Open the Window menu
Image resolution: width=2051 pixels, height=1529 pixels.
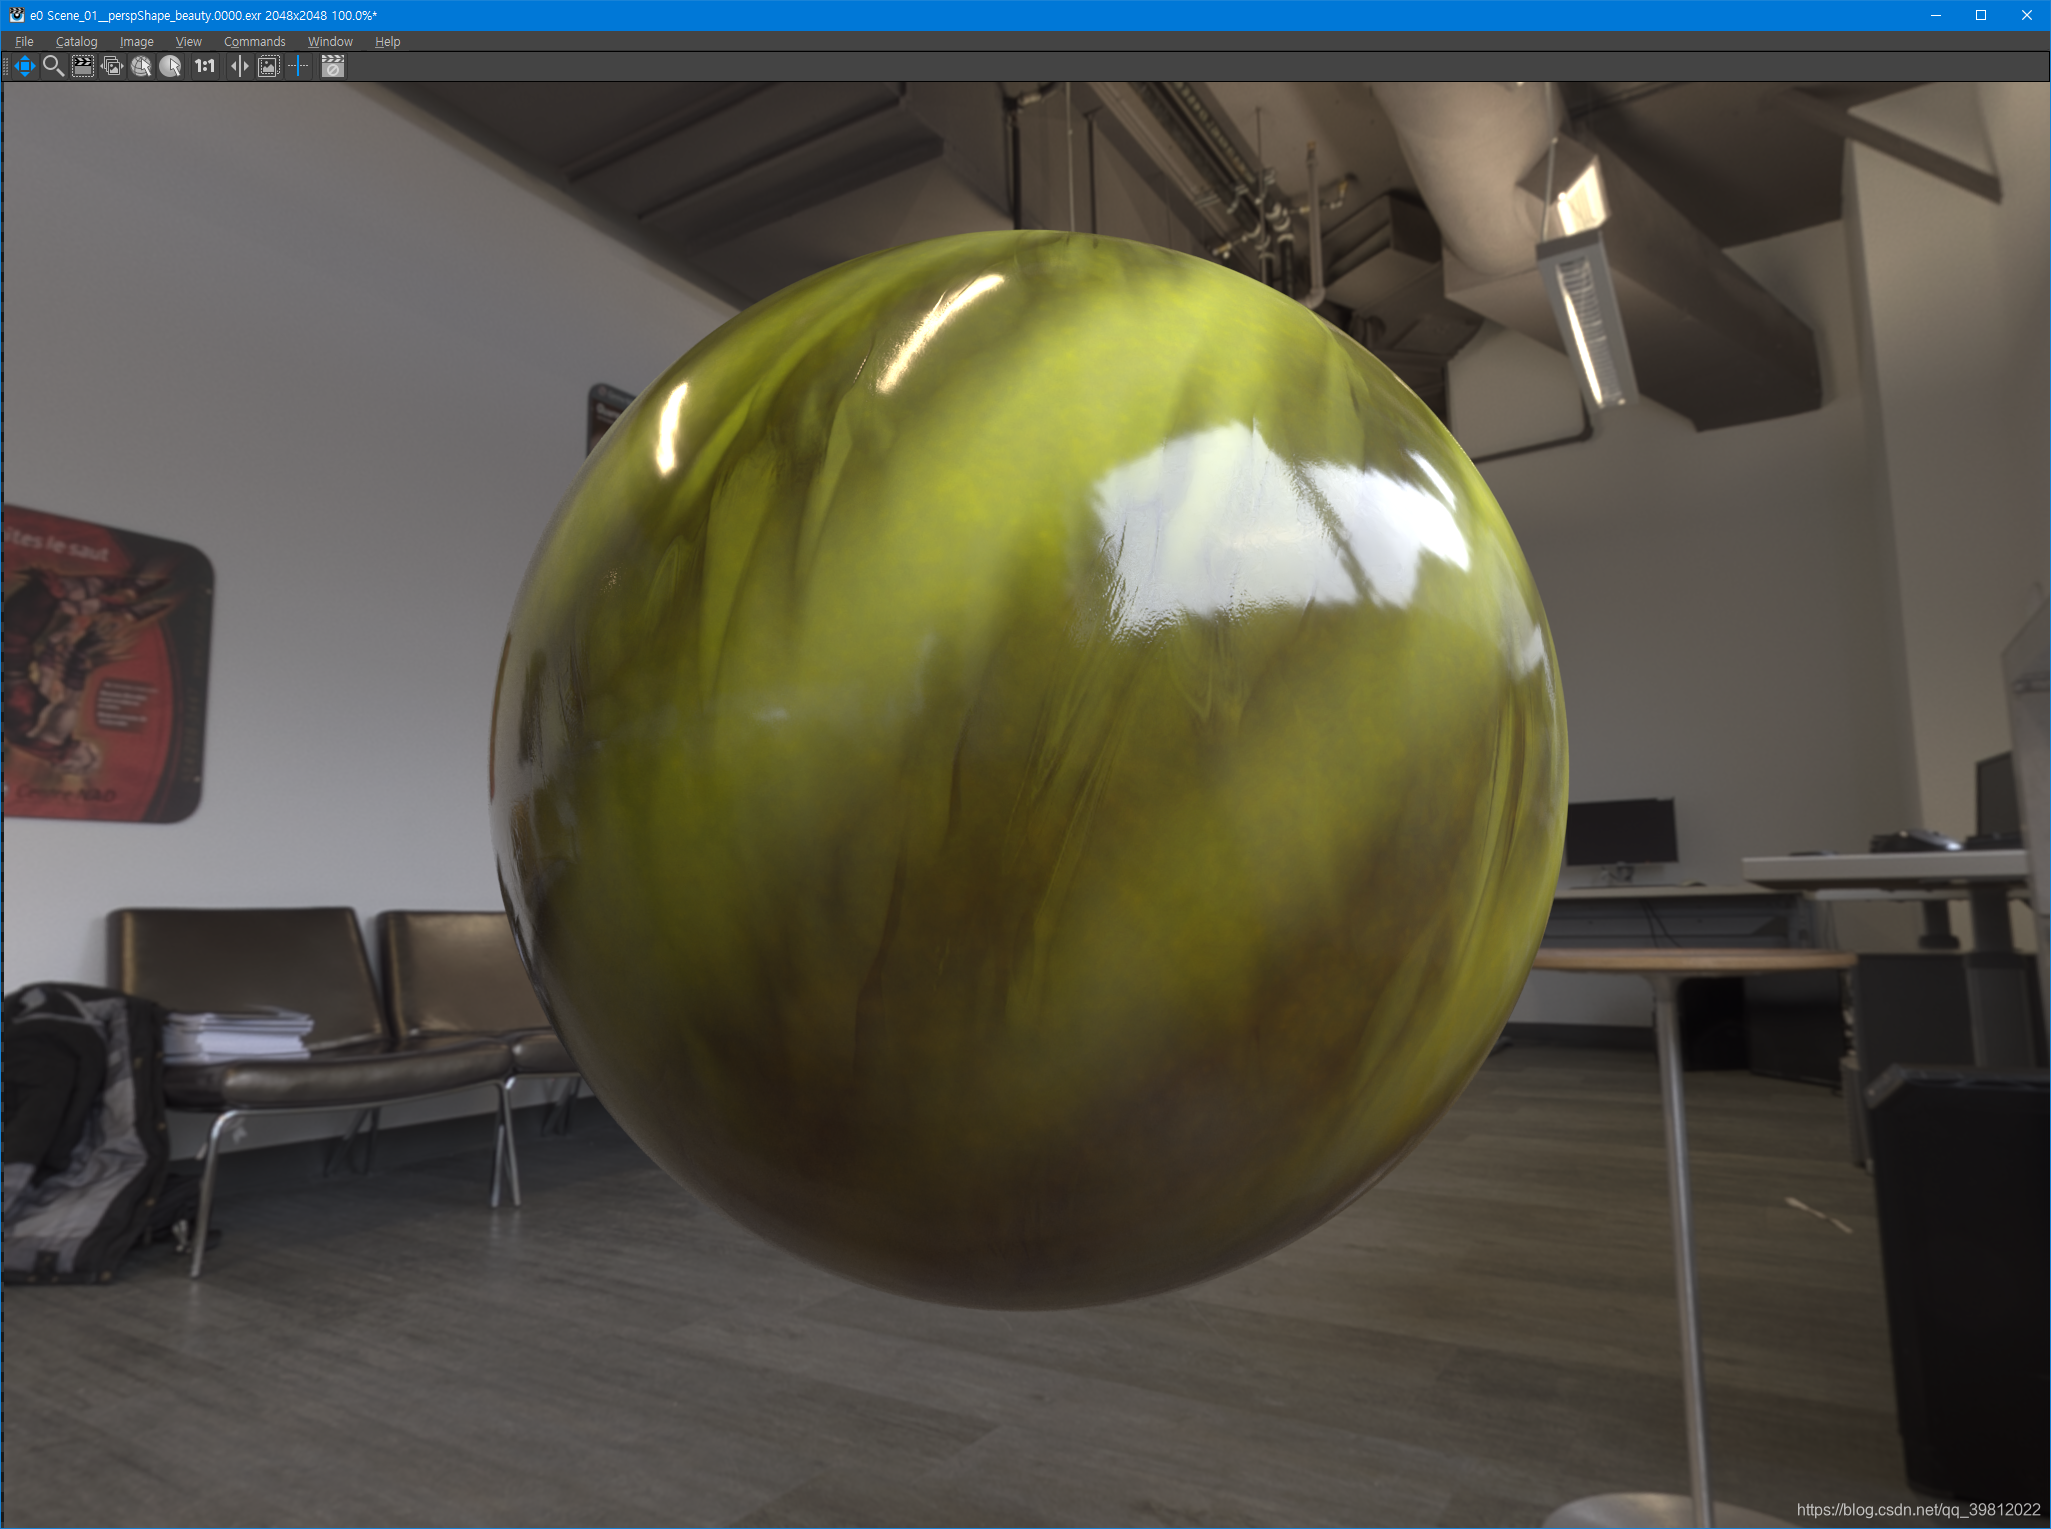pyautogui.click(x=330, y=41)
